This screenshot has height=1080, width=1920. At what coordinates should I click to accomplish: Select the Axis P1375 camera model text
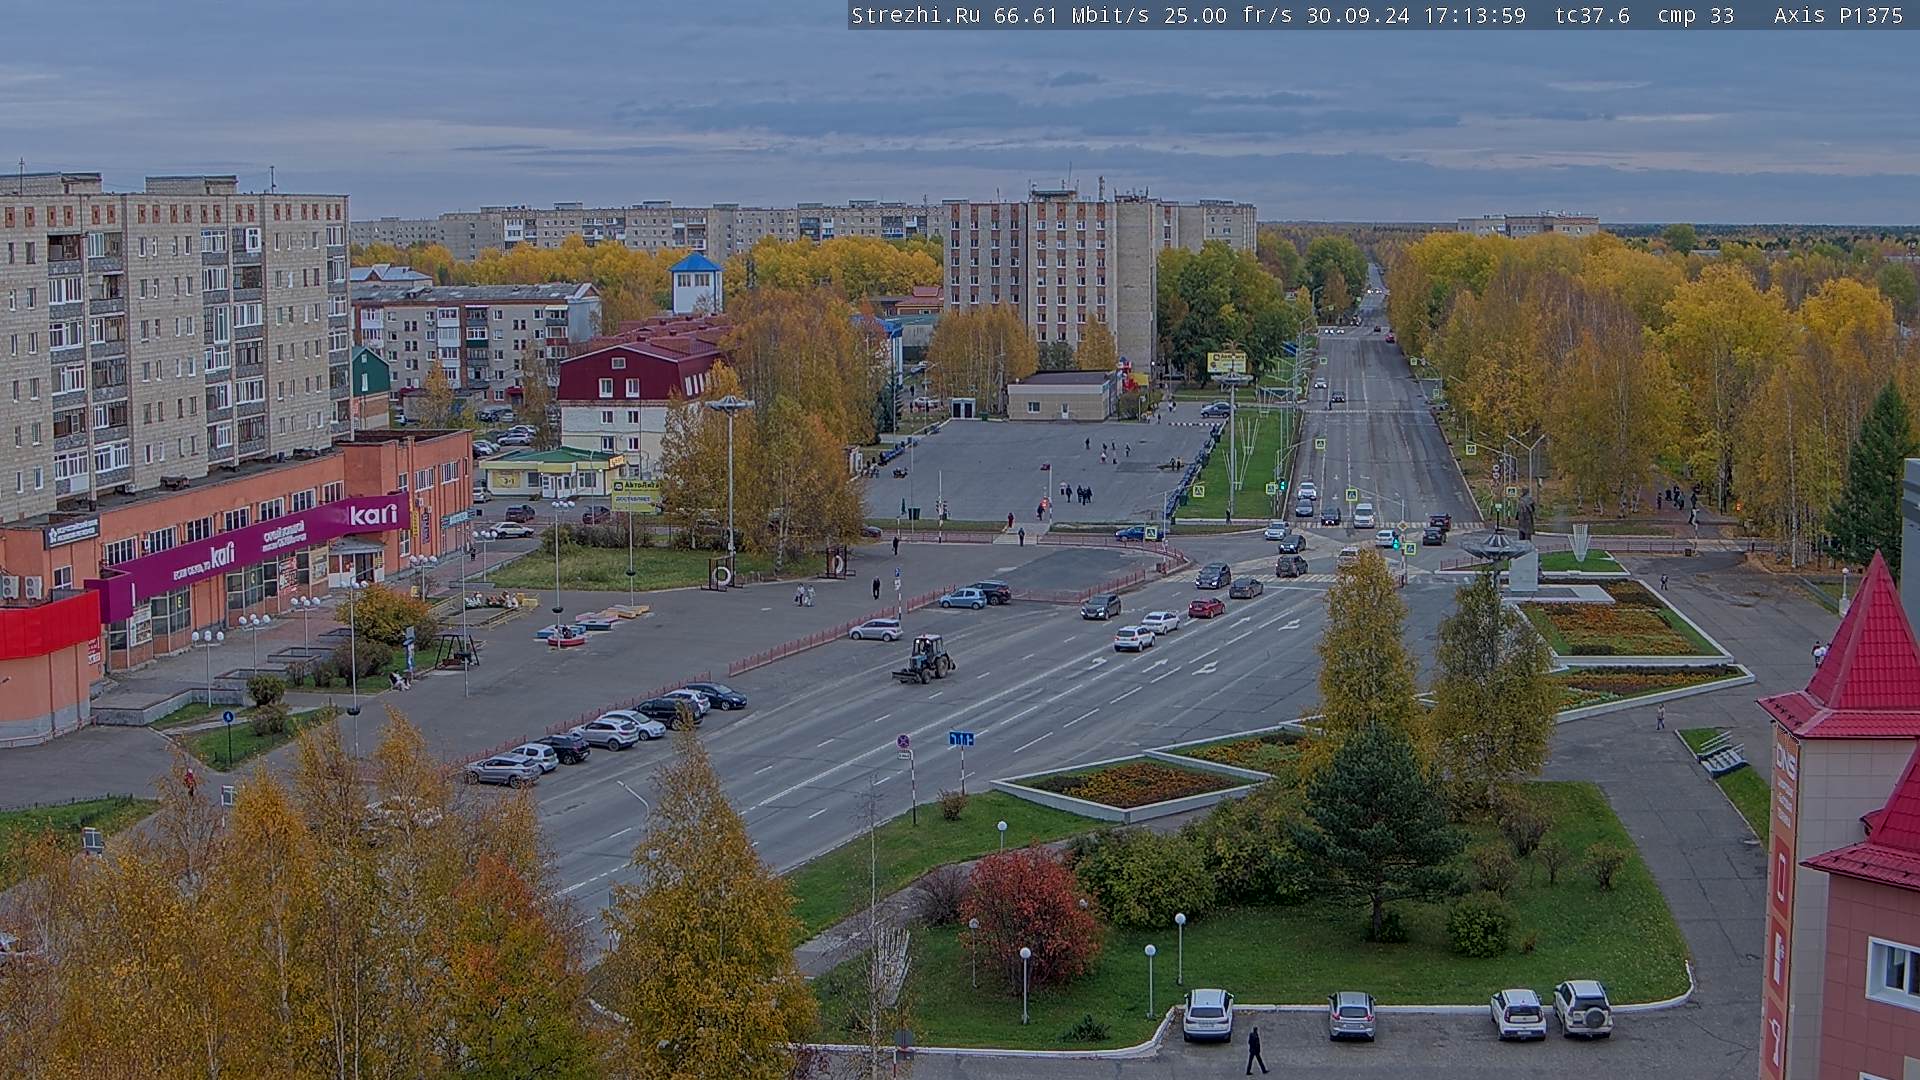tap(1839, 15)
